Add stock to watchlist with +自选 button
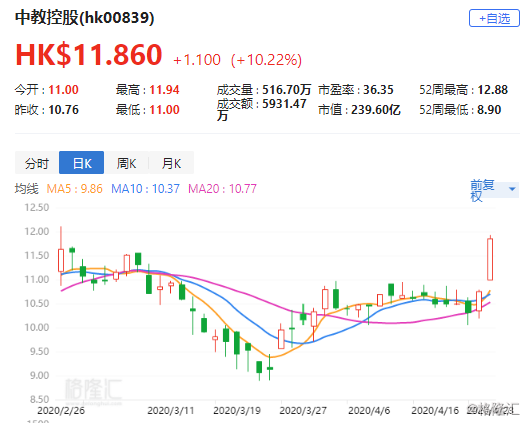527x423 pixels. pyautogui.click(x=494, y=18)
